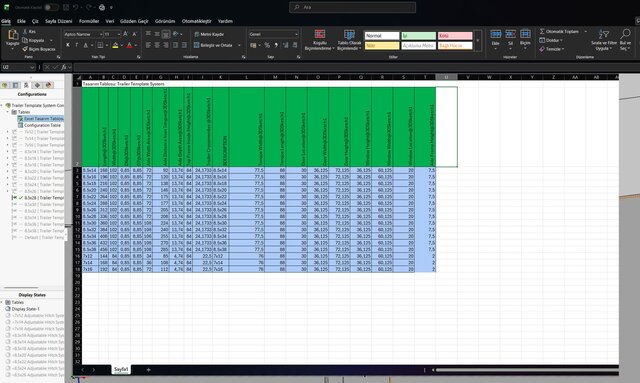Open the font size dropdown

[119, 34]
